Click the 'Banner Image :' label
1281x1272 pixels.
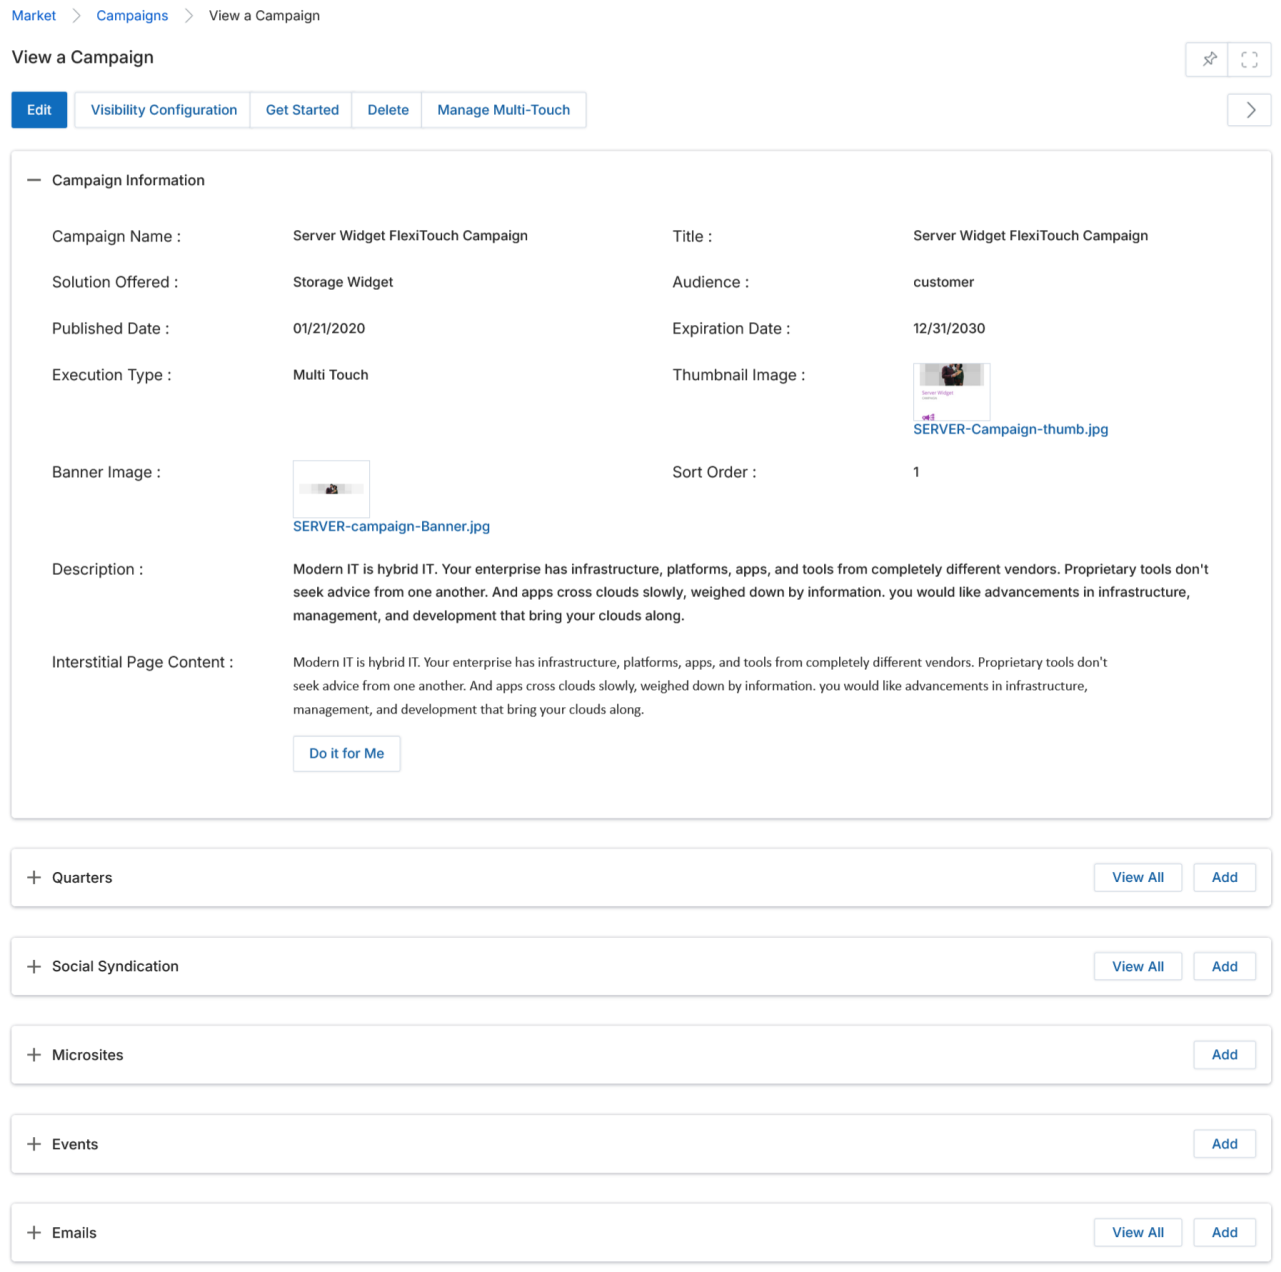[106, 472]
